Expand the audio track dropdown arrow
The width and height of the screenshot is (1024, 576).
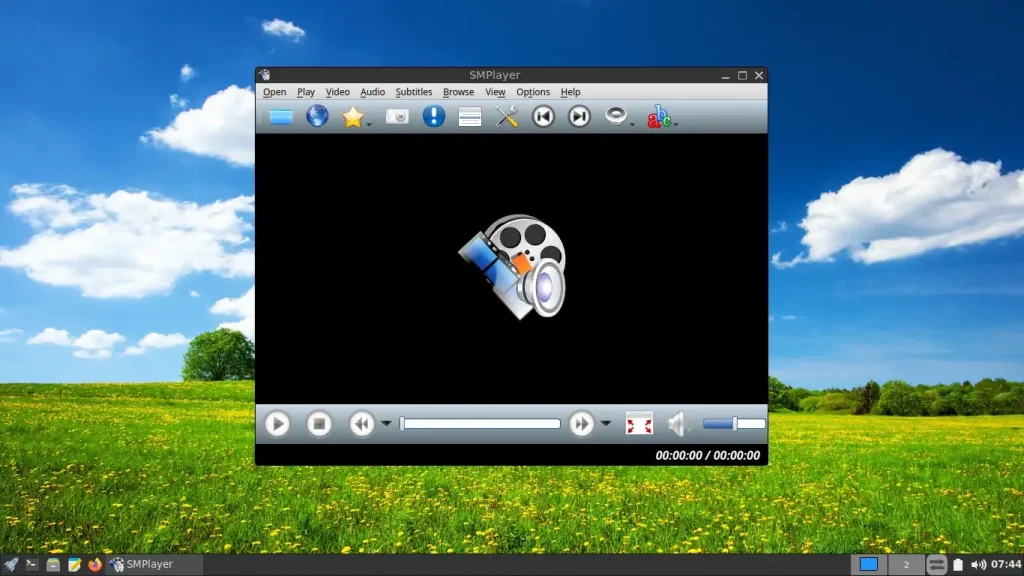click(x=632, y=124)
